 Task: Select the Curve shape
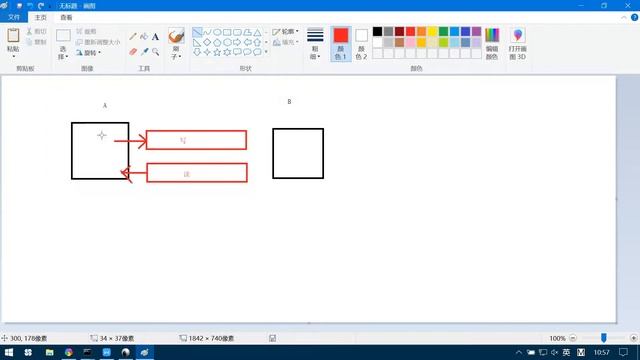(x=207, y=32)
